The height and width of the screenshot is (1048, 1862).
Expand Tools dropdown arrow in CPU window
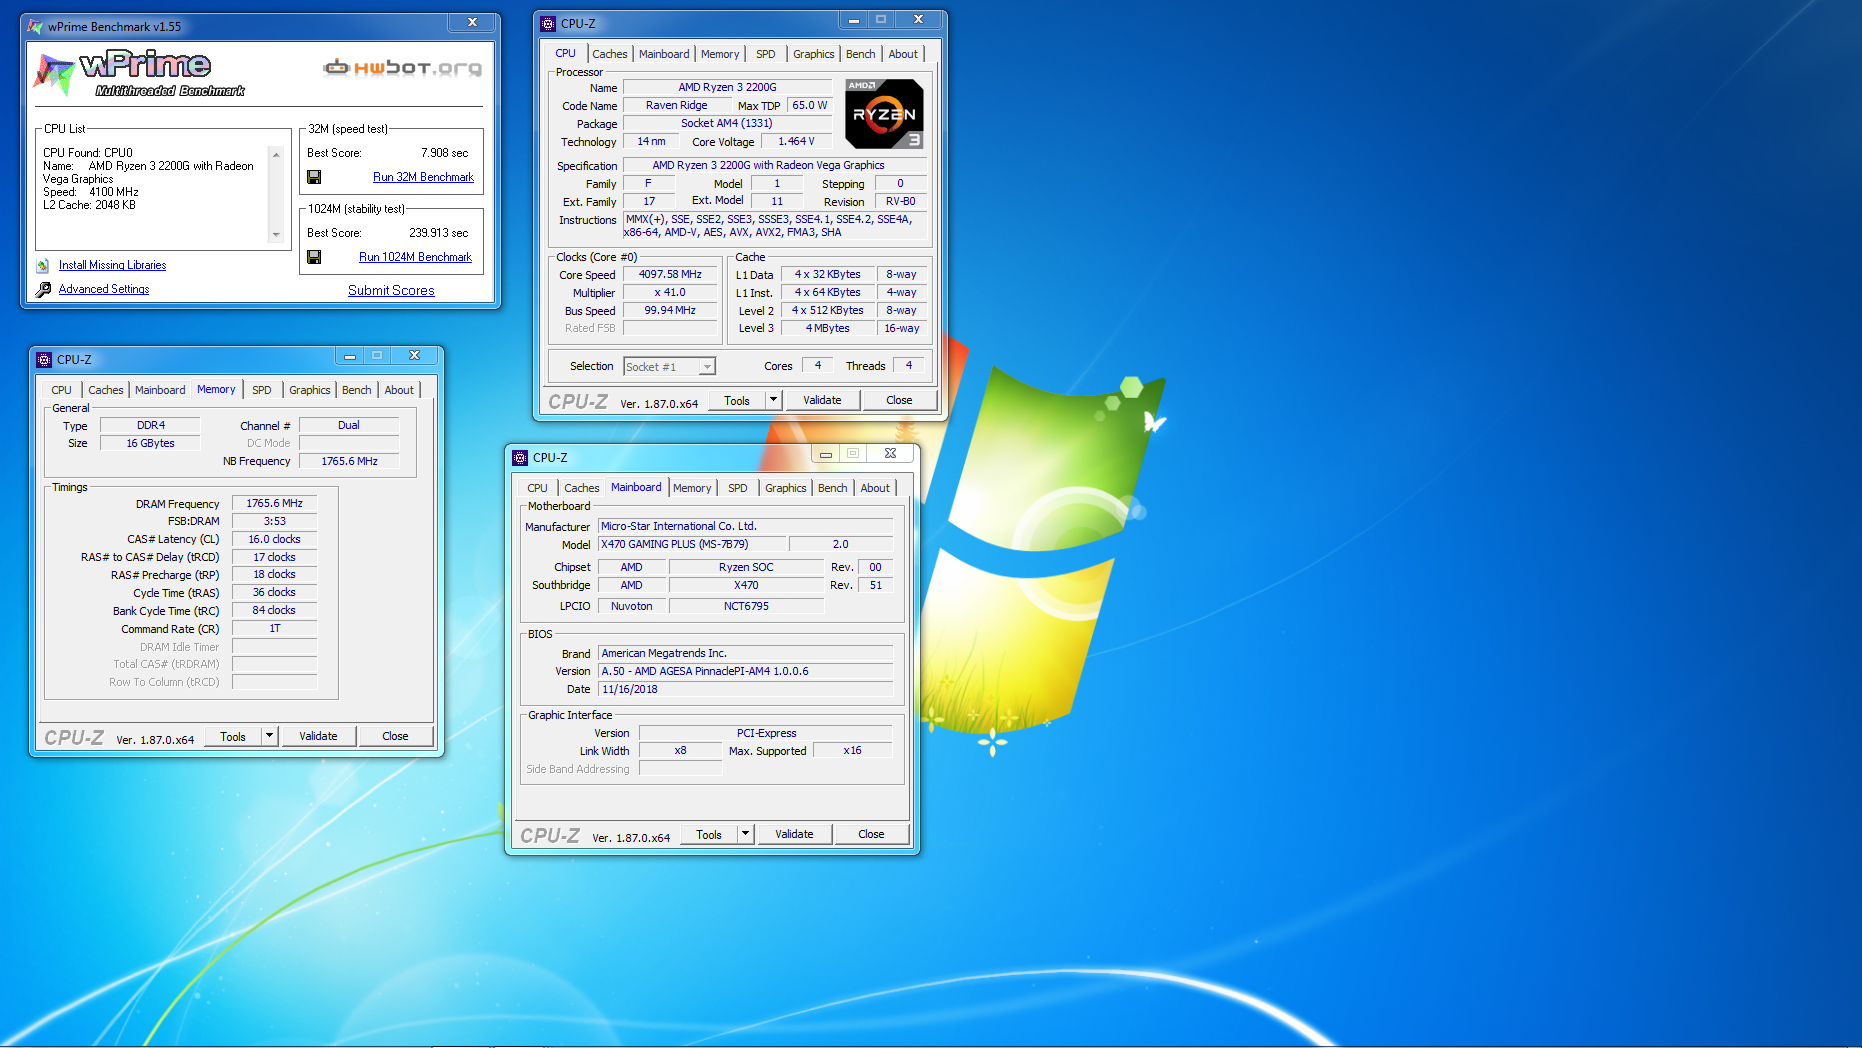772,400
